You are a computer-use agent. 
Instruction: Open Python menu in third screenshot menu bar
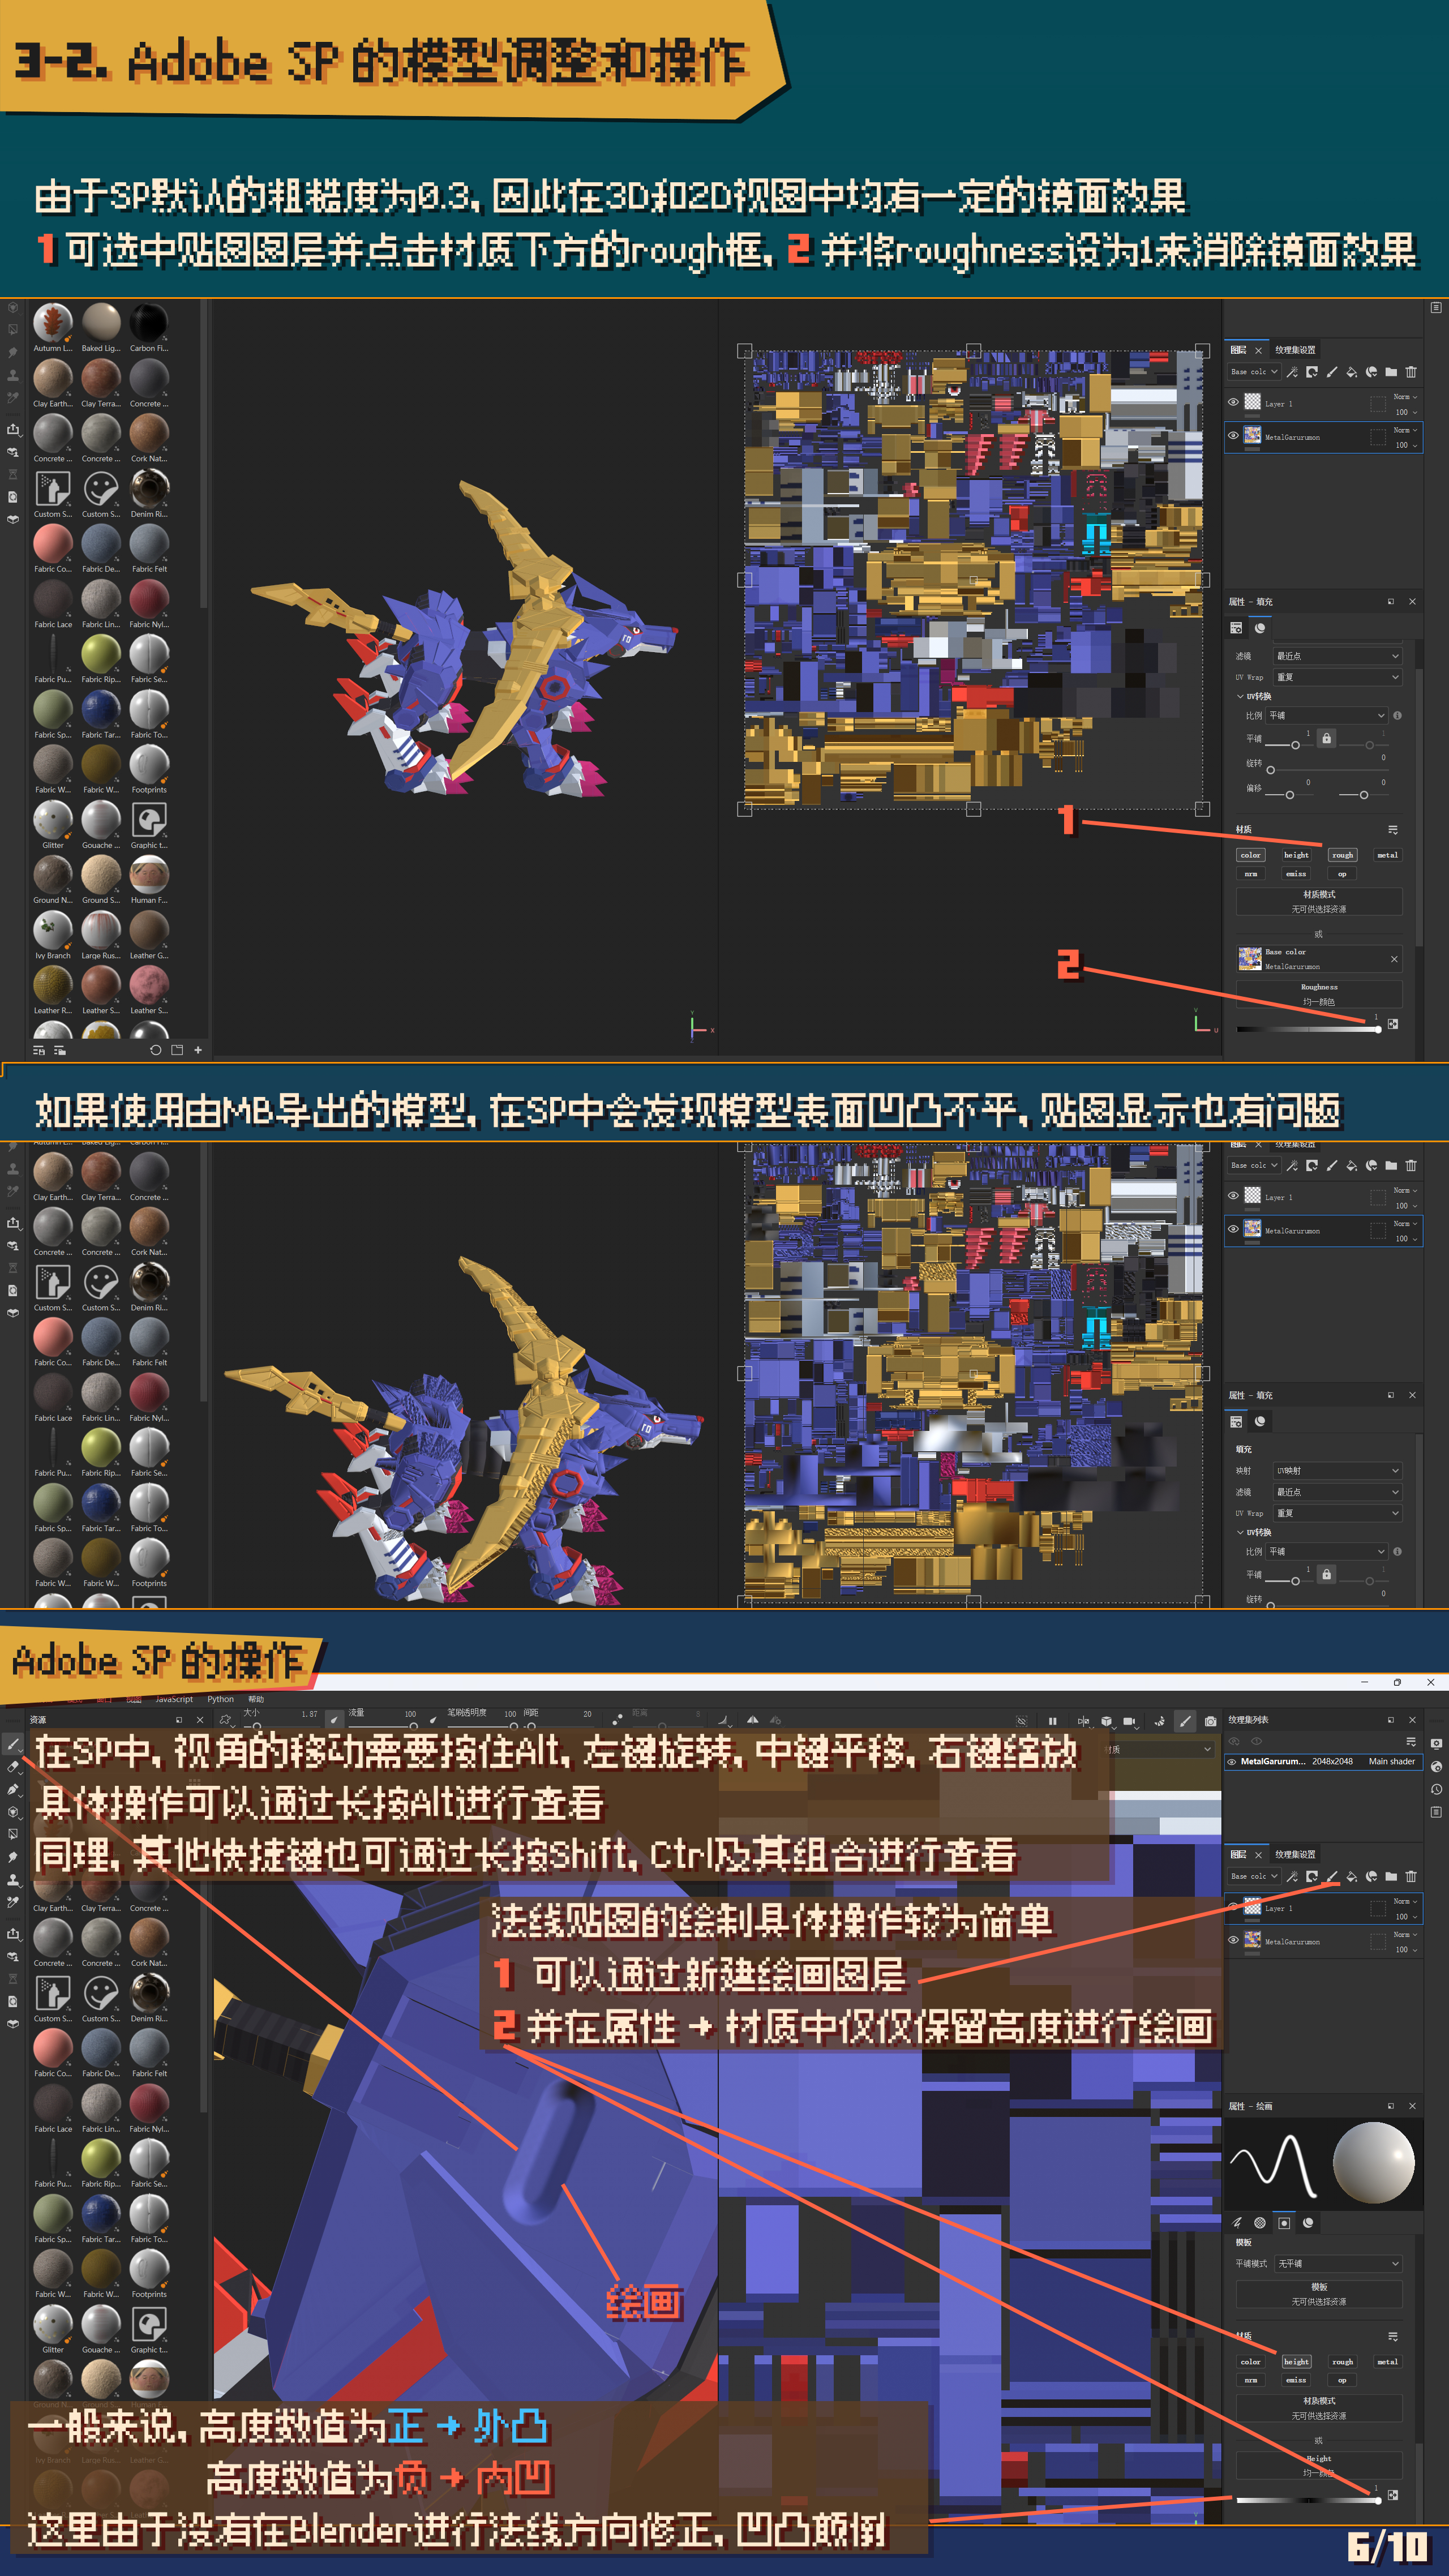[x=220, y=1700]
